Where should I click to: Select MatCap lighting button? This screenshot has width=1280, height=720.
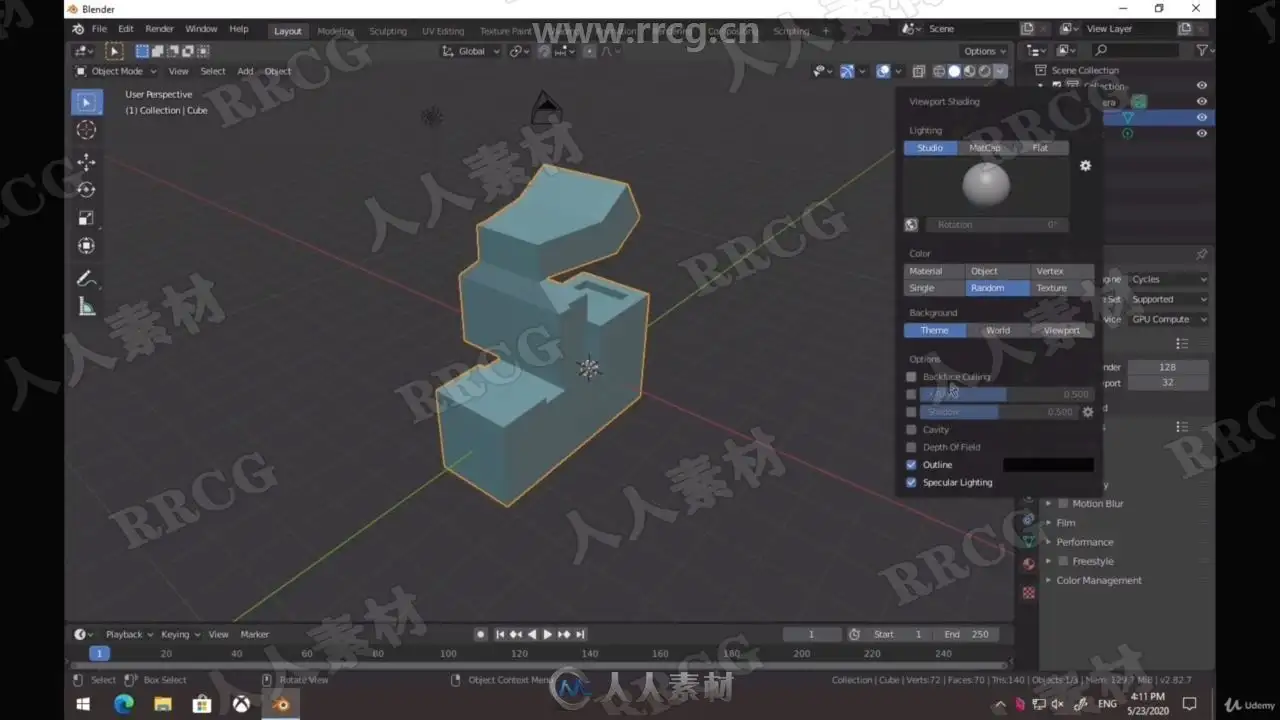[x=985, y=148]
